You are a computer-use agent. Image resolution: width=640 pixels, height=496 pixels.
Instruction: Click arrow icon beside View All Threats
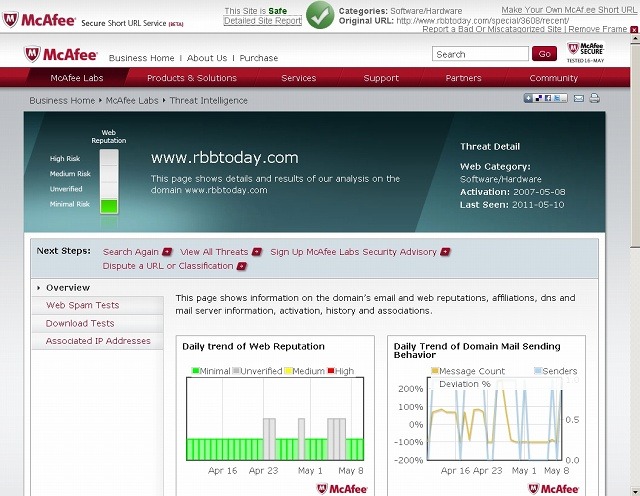(257, 252)
